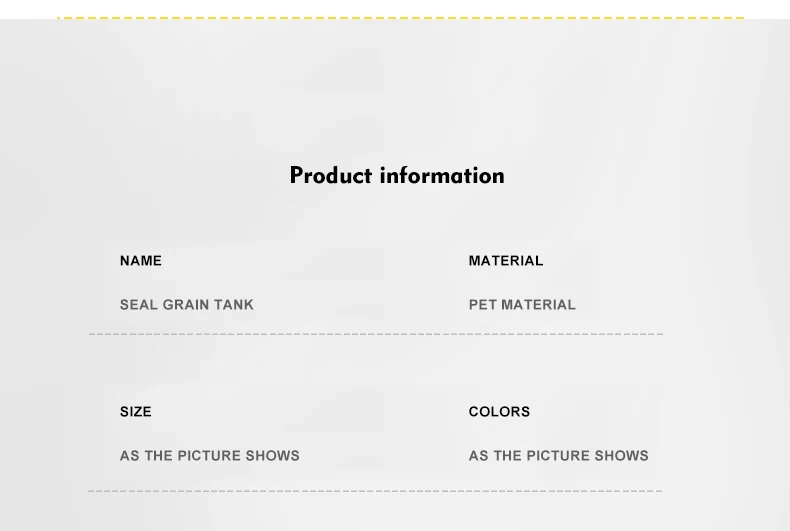The height and width of the screenshot is (531, 790).
Task: Click the word information in the heading
Action: pos(442,175)
